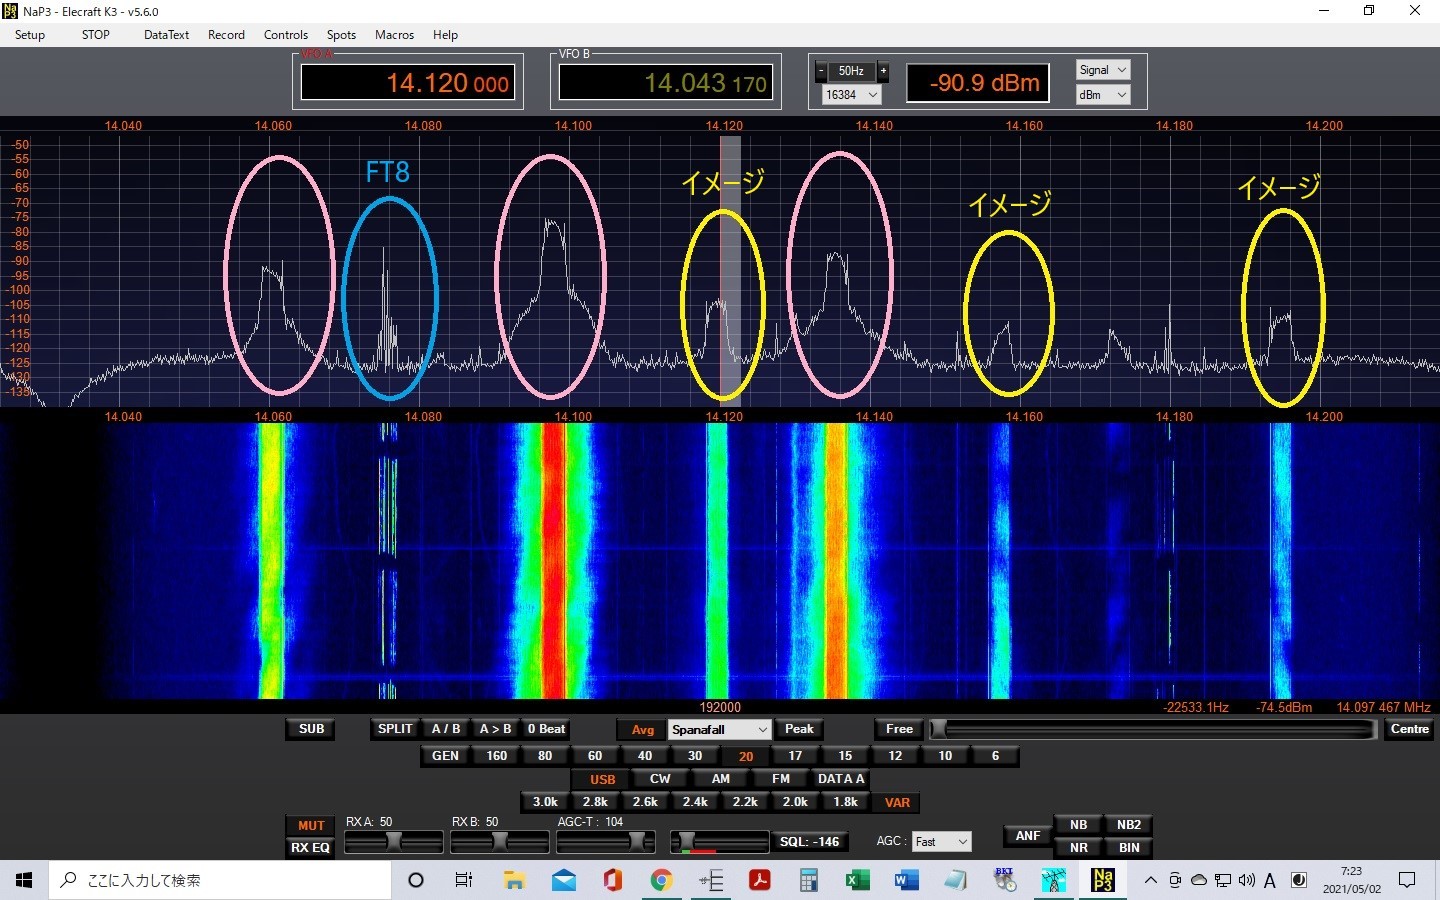Toggle the Avg averaging button

coord(642,730)
